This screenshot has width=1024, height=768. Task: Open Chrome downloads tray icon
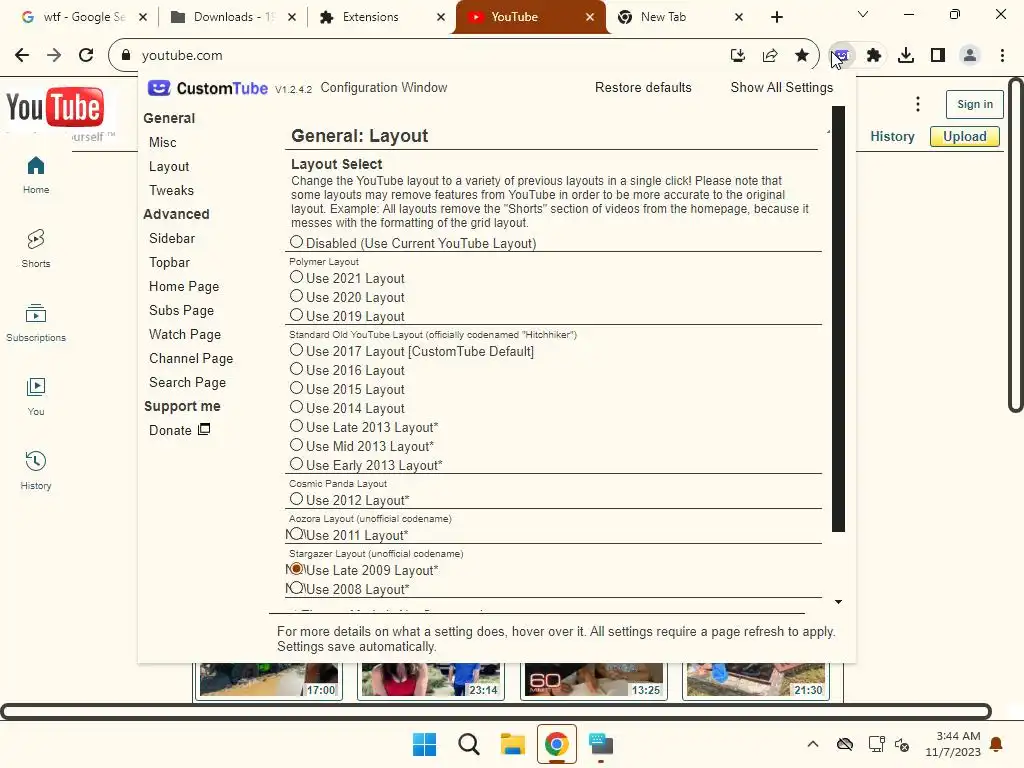pos(906,56)
